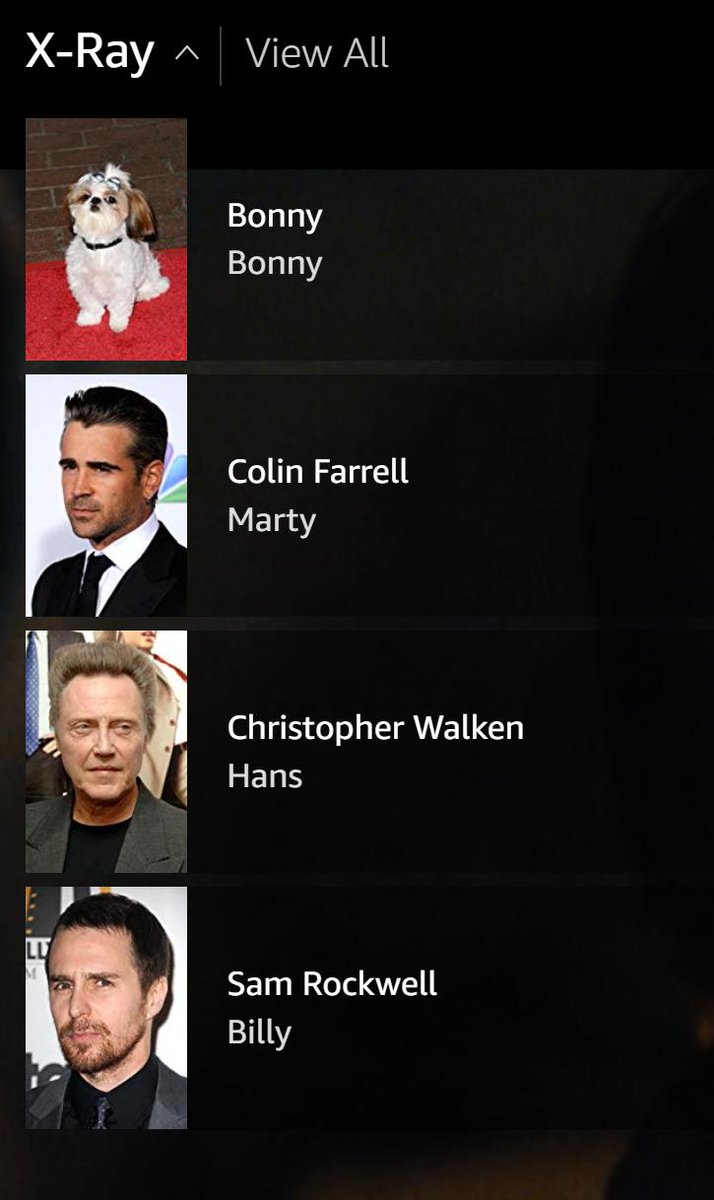Collapse the X-Ray panel with the chevron
The width and height of the screenshot is (714, 1200).
click(187, 53)
